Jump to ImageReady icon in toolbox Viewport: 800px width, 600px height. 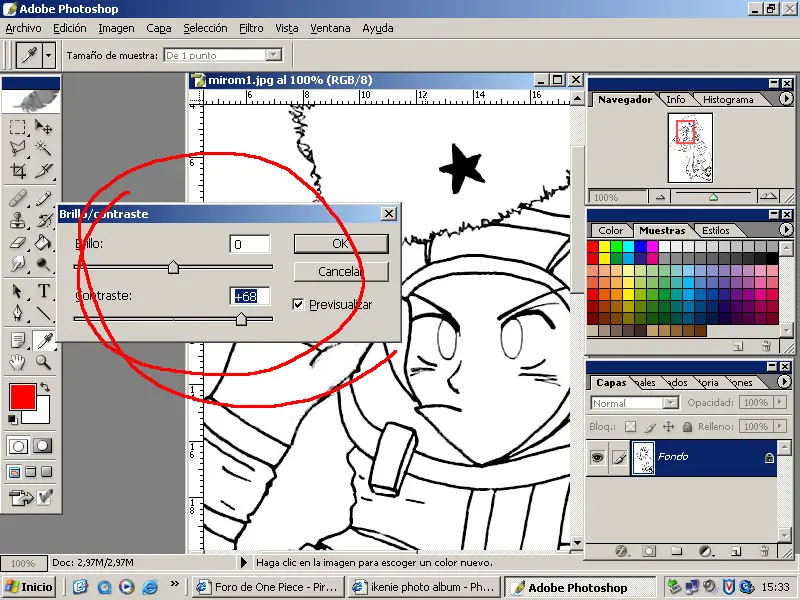point(21,497)
